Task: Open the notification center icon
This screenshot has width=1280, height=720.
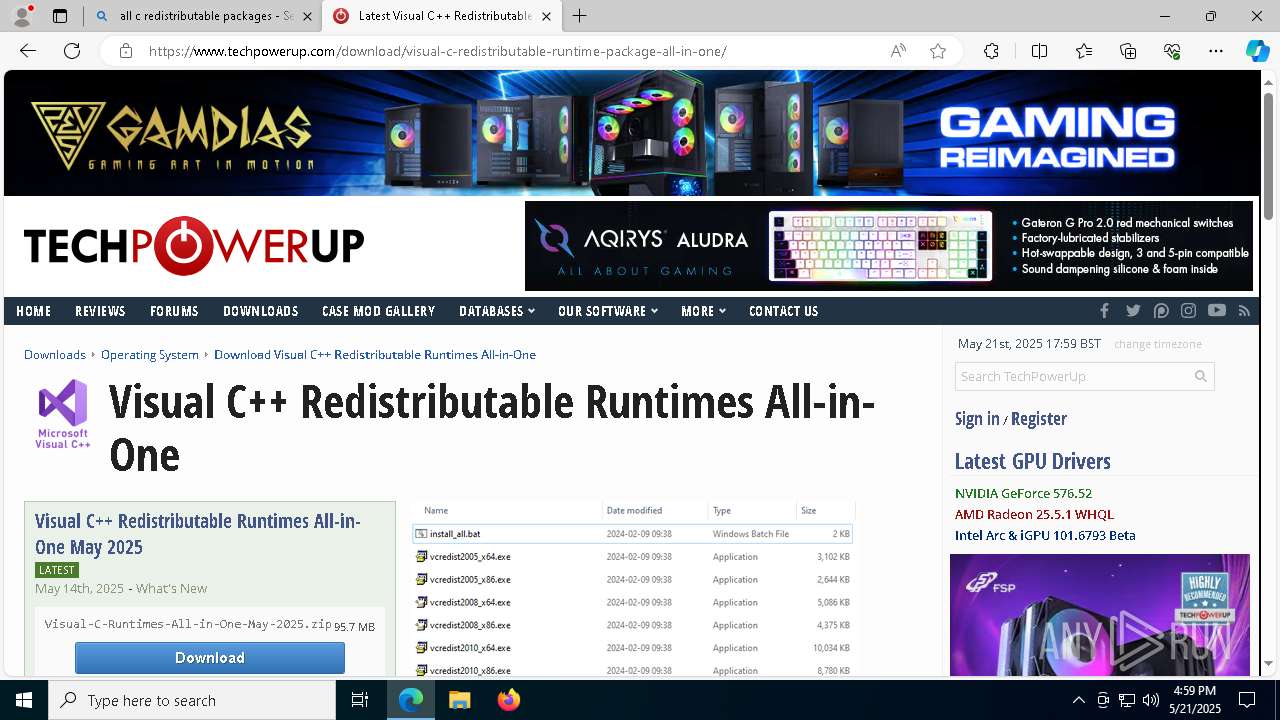Action: click(1247, 700)
